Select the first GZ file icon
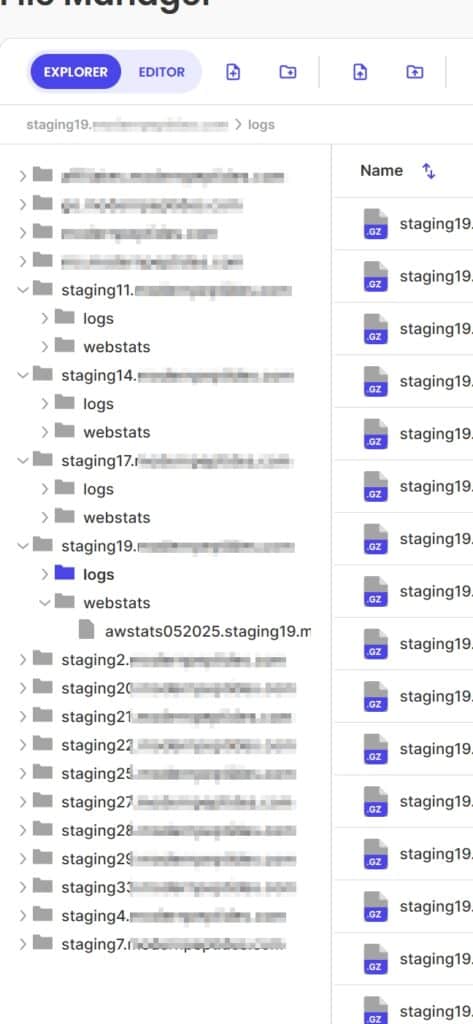473x1024 pixels. (376, 224)
